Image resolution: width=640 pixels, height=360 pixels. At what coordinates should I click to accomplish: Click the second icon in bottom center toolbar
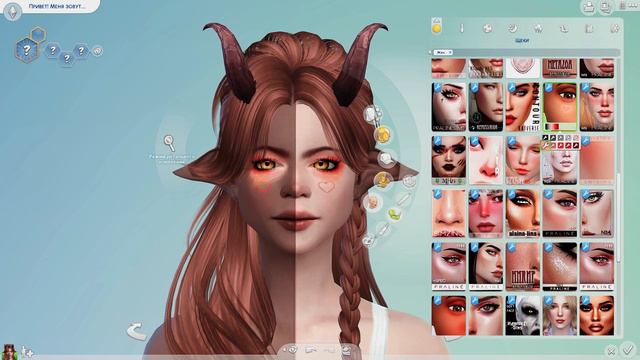click(x=311, y=350)
